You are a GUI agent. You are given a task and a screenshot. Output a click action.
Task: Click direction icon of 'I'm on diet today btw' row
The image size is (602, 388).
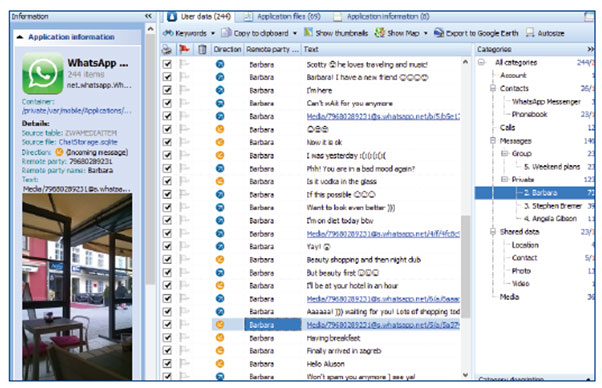(x=220, y=220)
